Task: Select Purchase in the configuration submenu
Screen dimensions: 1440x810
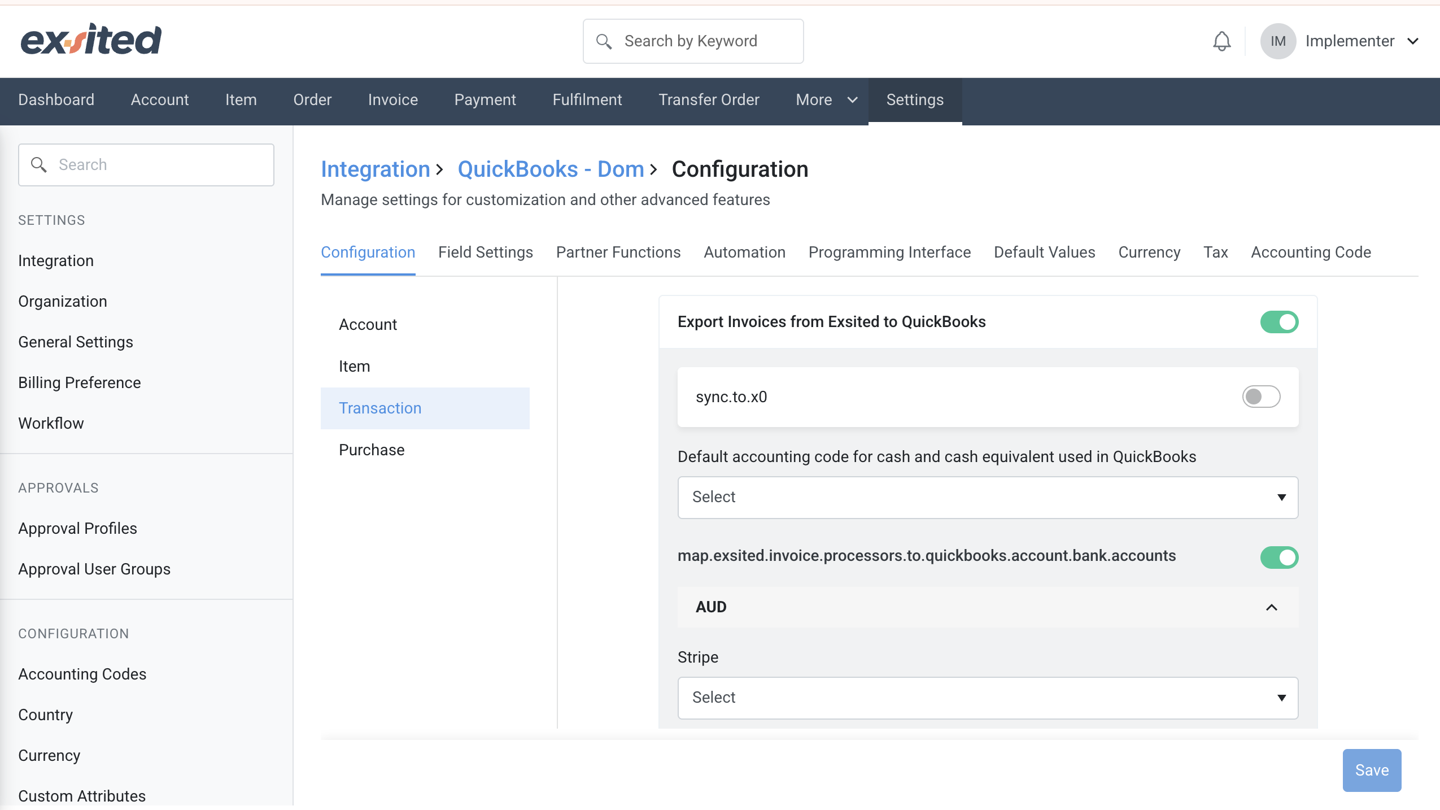Action: (425, 450)
